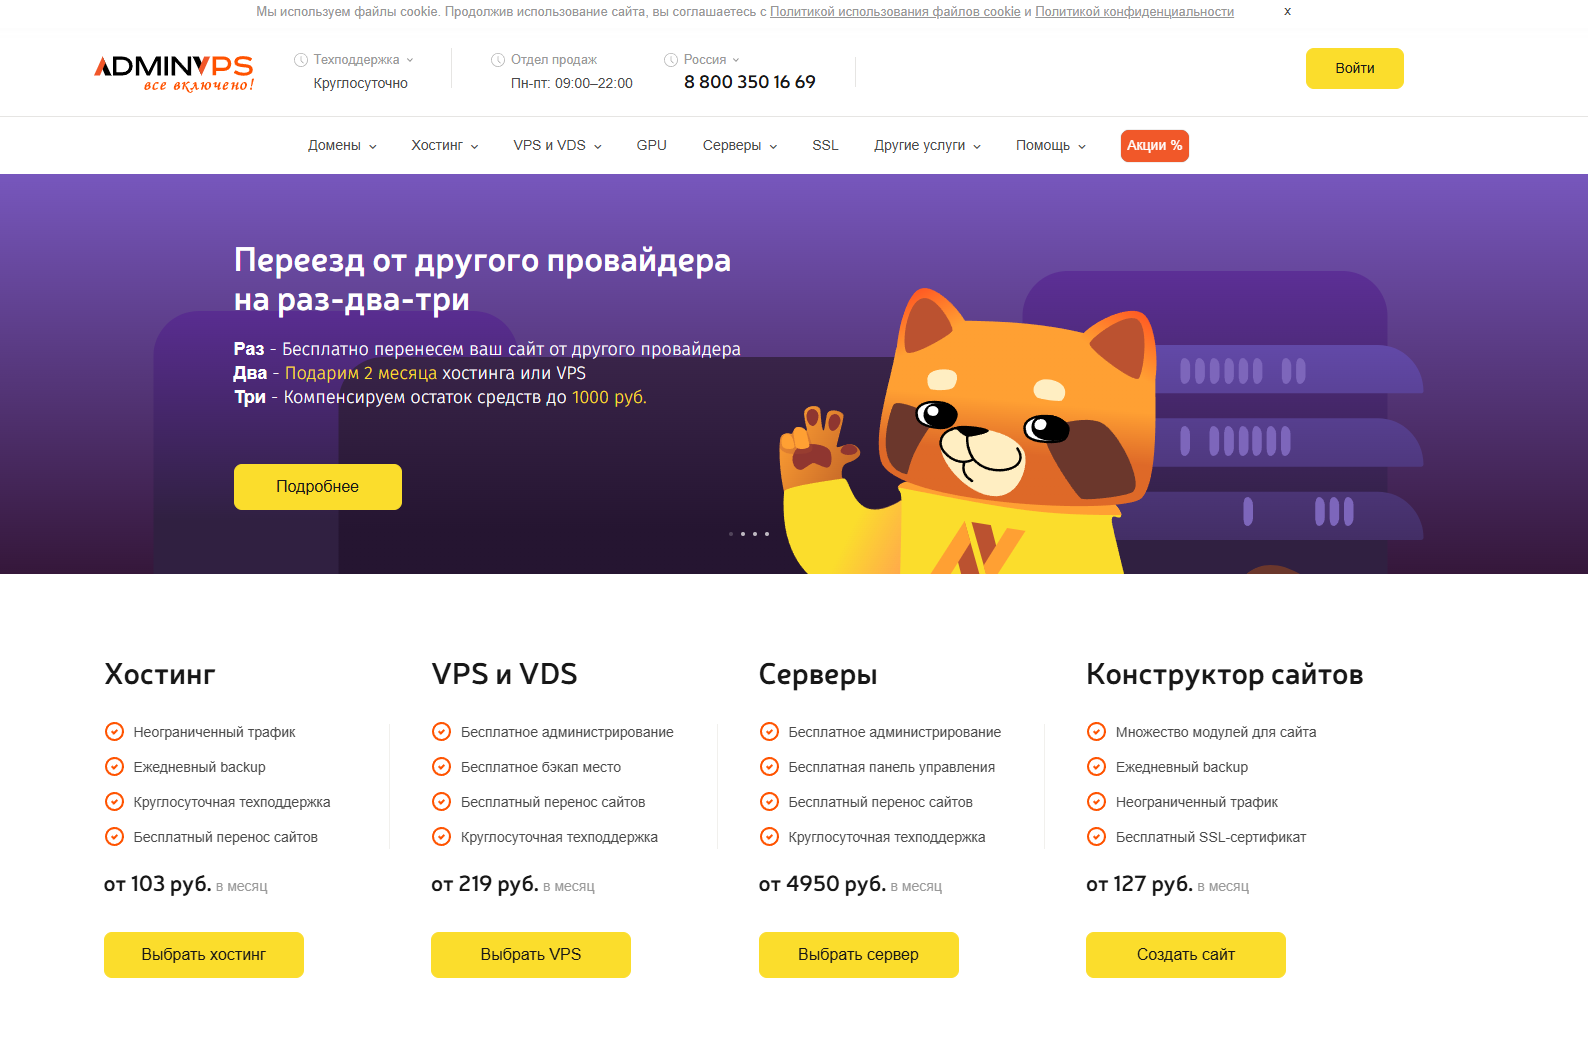Go to the SSL menu item
This screenshot has width=1588, height=1056.
tap(825, 146)
